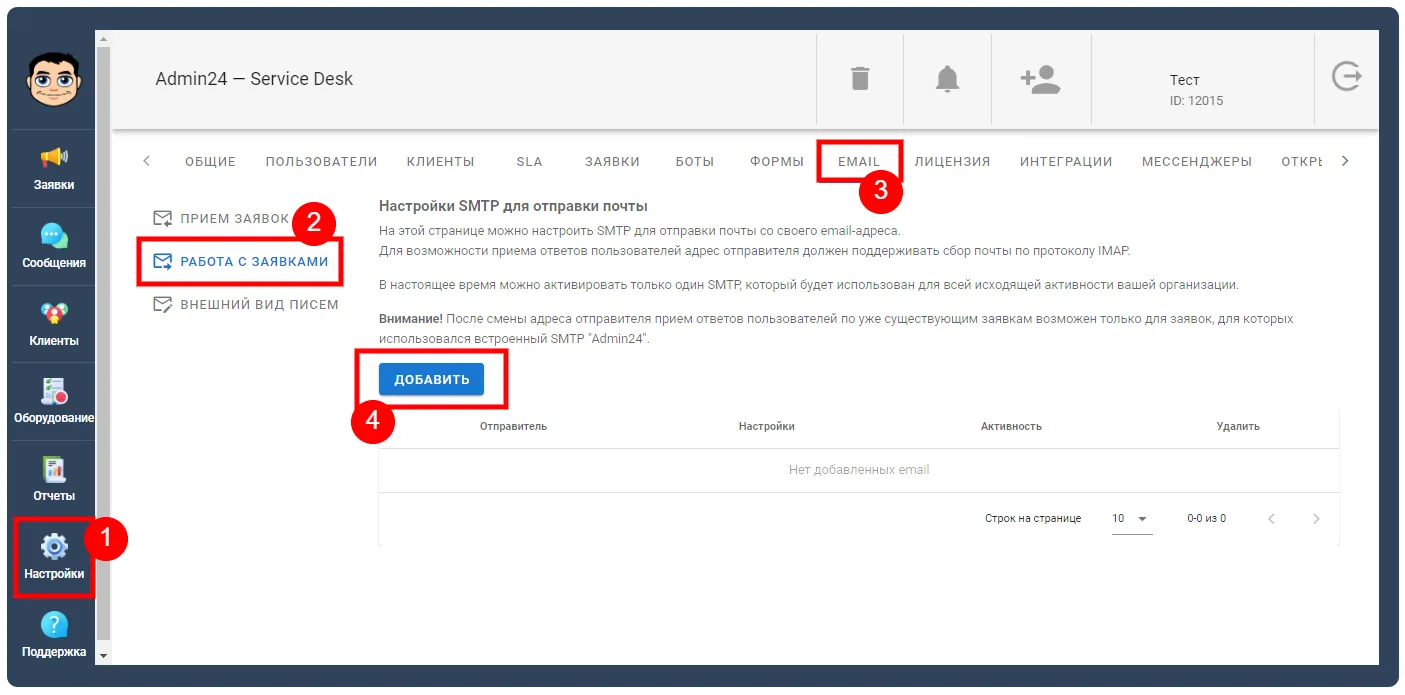Screen dimensions: 1405x695
Task: Click the sidebar scrollbar down arrow
Action: pos(103,656)
